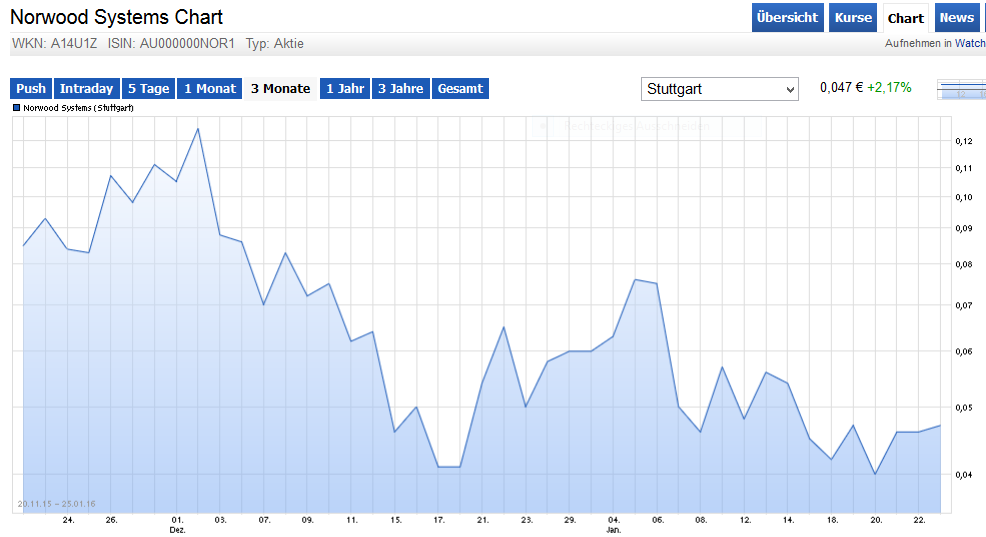
Task: Switch to the Übersicht tab
Action: (788, 18)
